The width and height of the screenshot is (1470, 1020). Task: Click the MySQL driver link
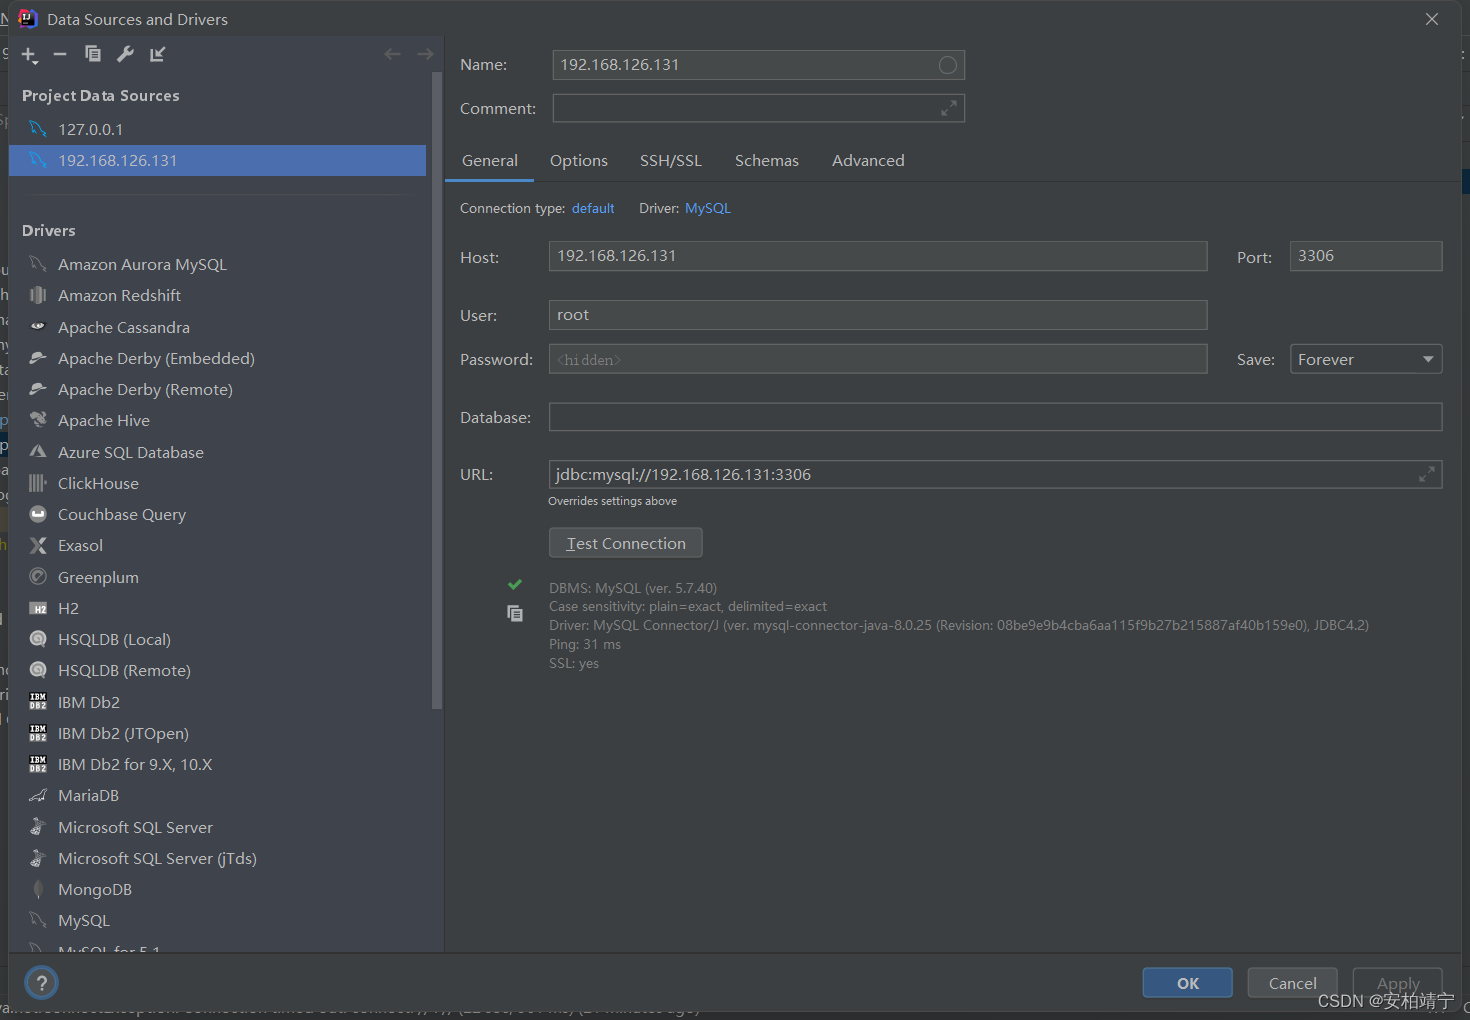pyautogui.click(x=708, y=208)
